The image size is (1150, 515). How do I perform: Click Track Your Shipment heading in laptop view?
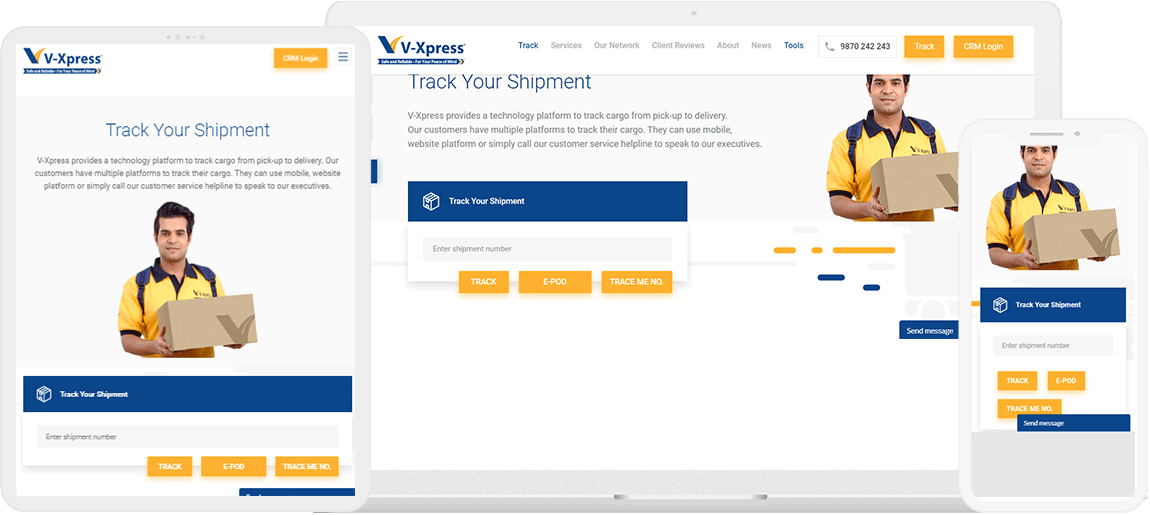(499, 82)
